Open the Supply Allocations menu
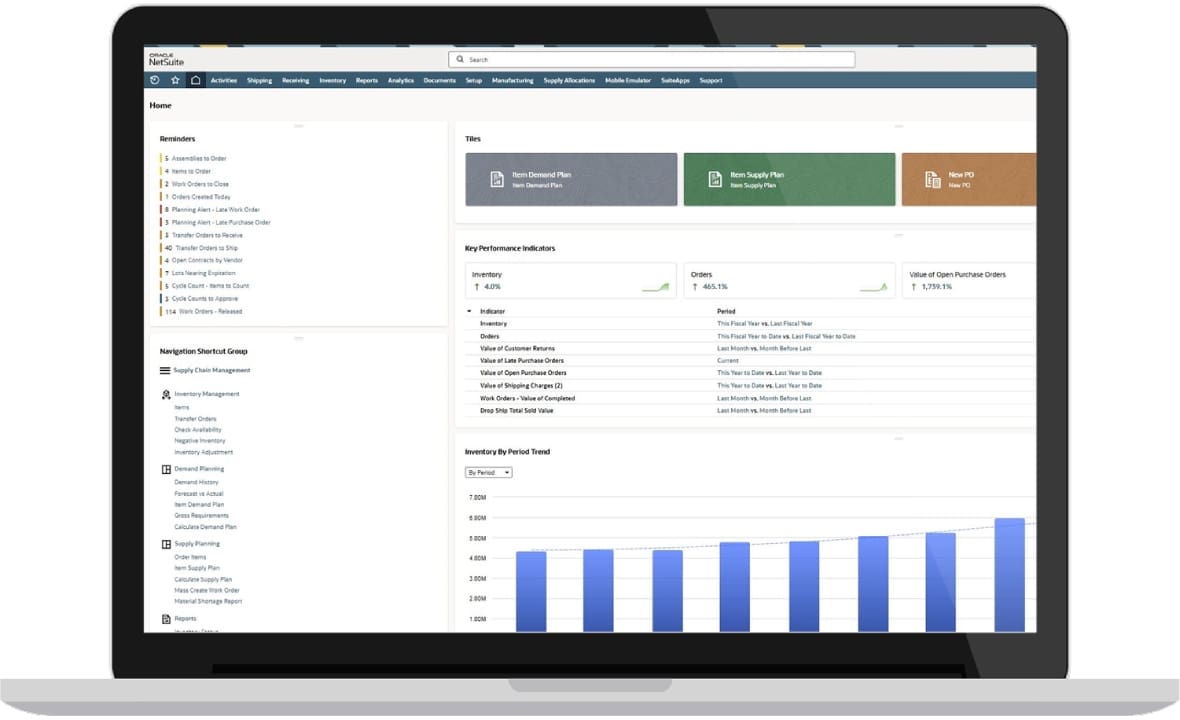This screenshot has width=1180, height=720. coord(569,80)
